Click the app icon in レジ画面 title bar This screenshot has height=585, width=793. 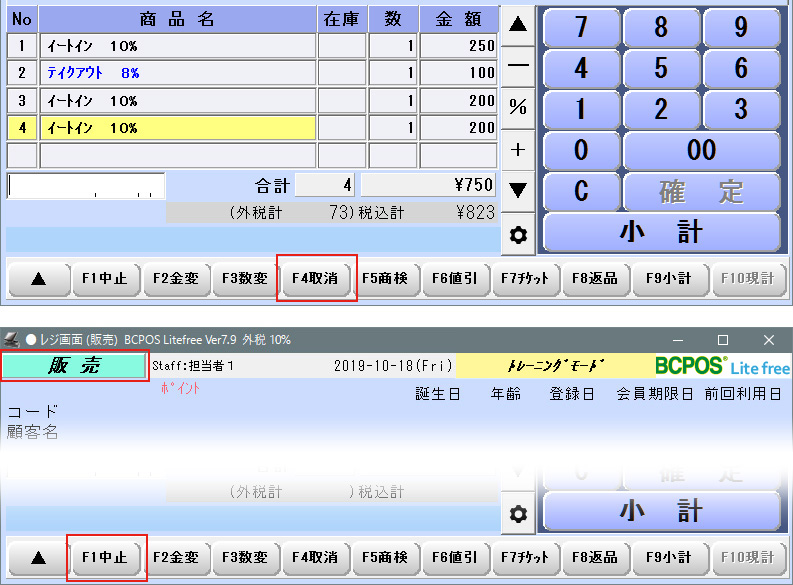coord(12,340)
